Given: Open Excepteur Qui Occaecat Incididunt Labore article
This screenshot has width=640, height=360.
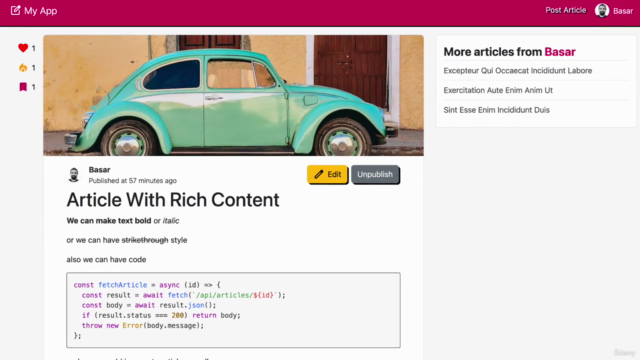Looking at the screenshot, I should 518,71.
